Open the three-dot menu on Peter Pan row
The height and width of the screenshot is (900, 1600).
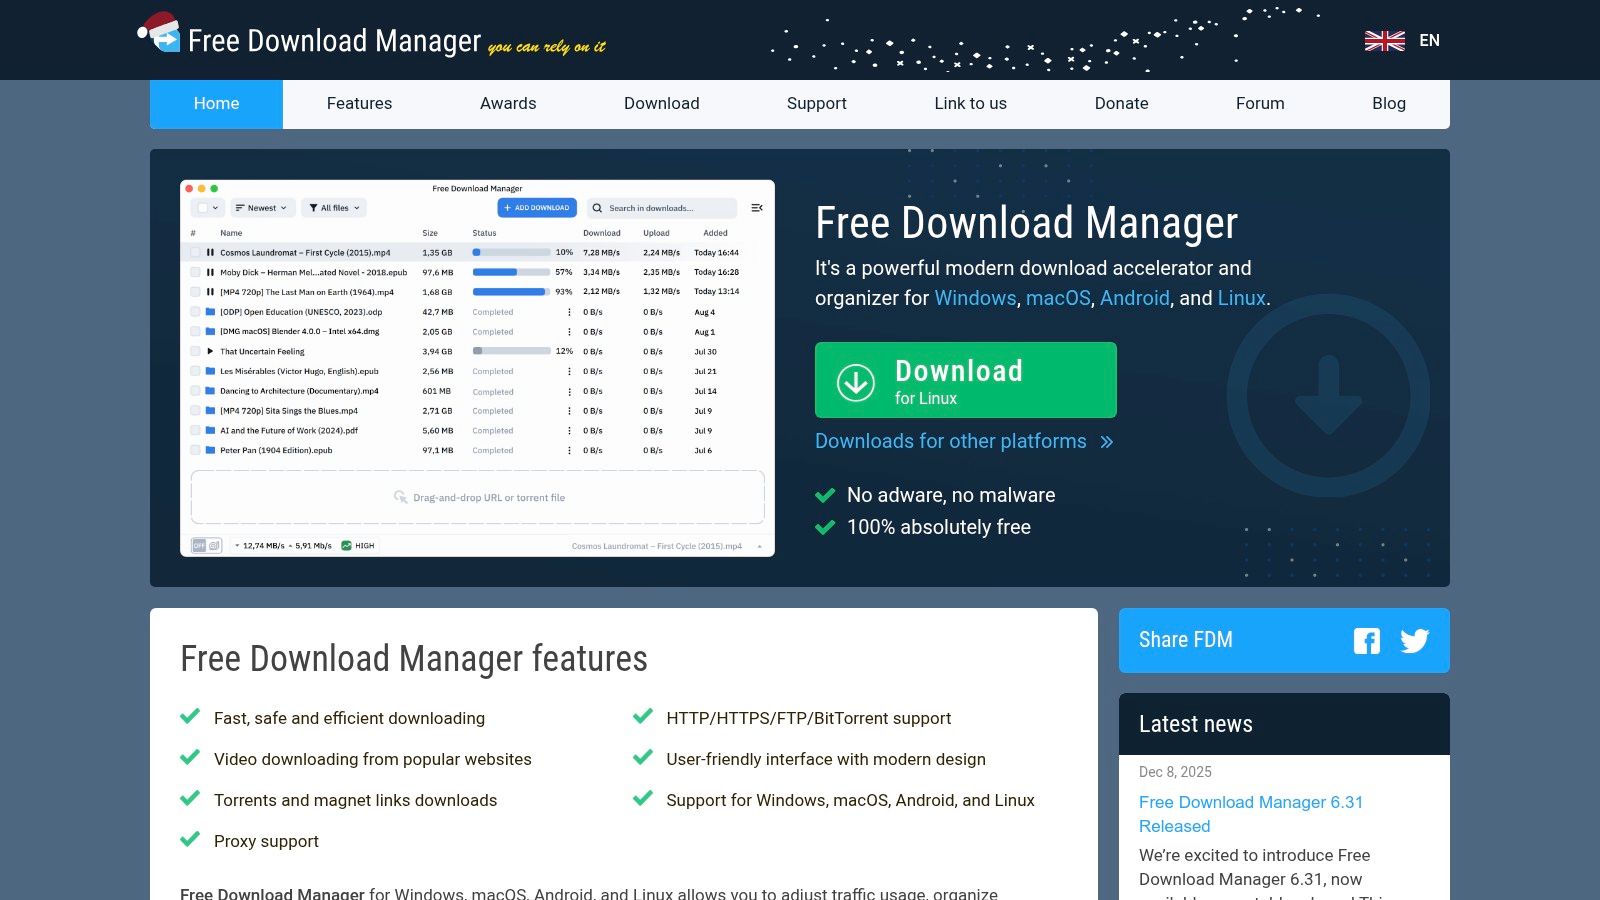click(x=569, y=450)
